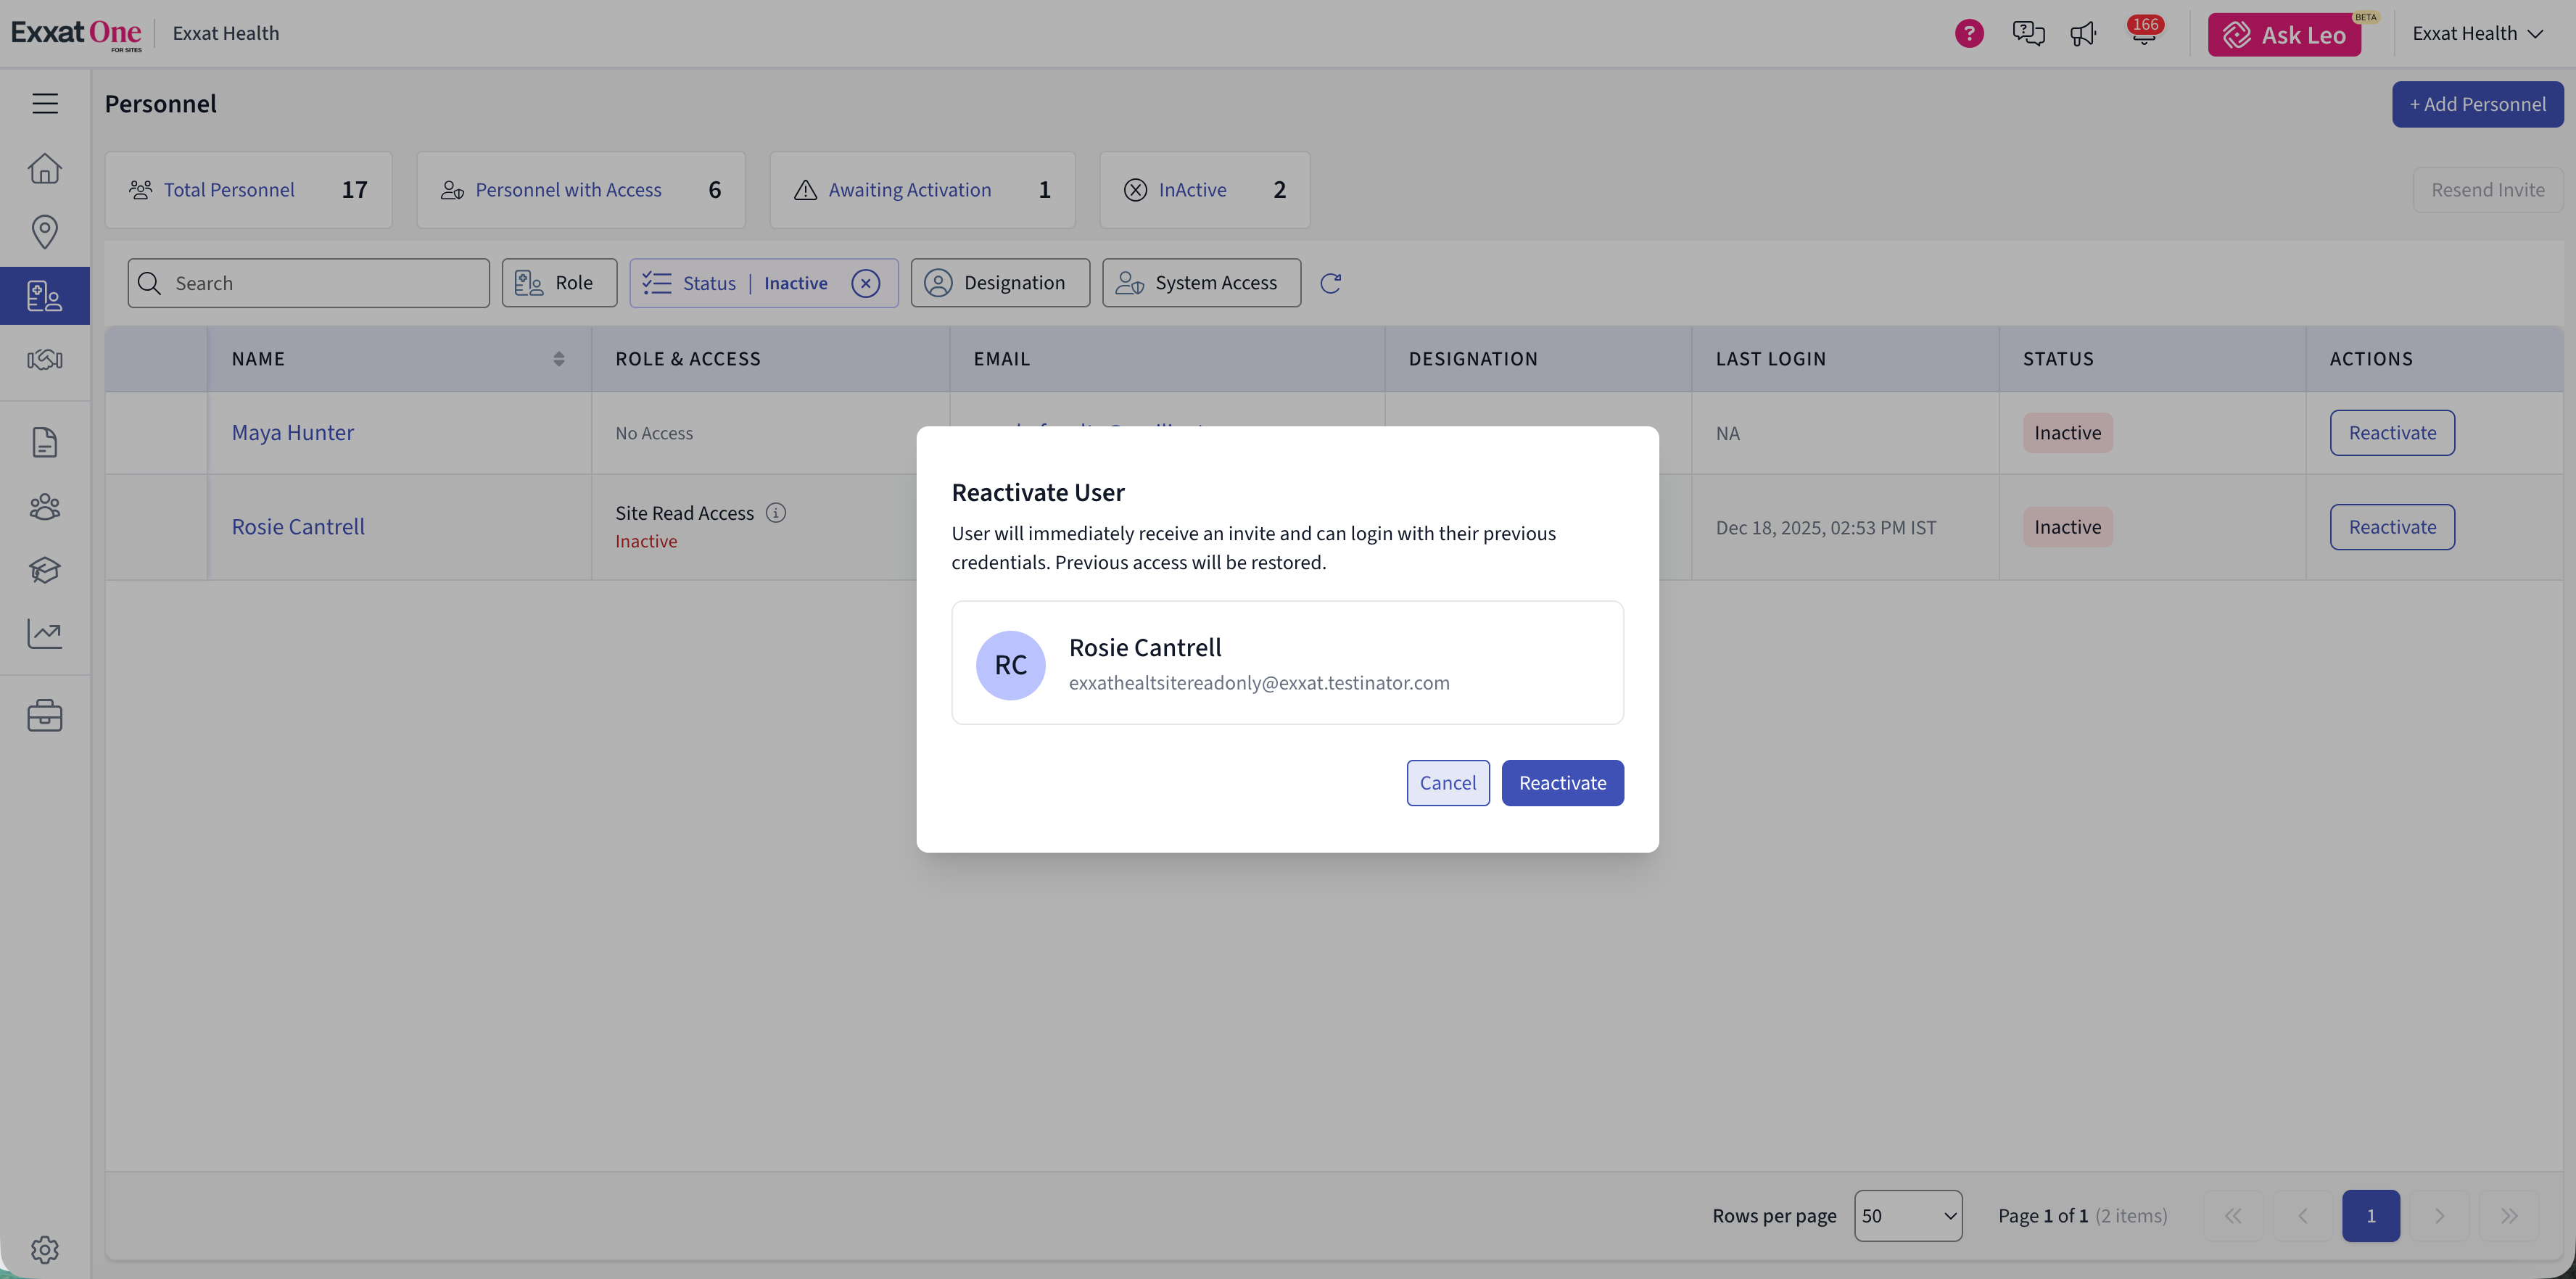2576x1279 pixels.
Task: Open Maya Hunter profile link
Action: 293,433
